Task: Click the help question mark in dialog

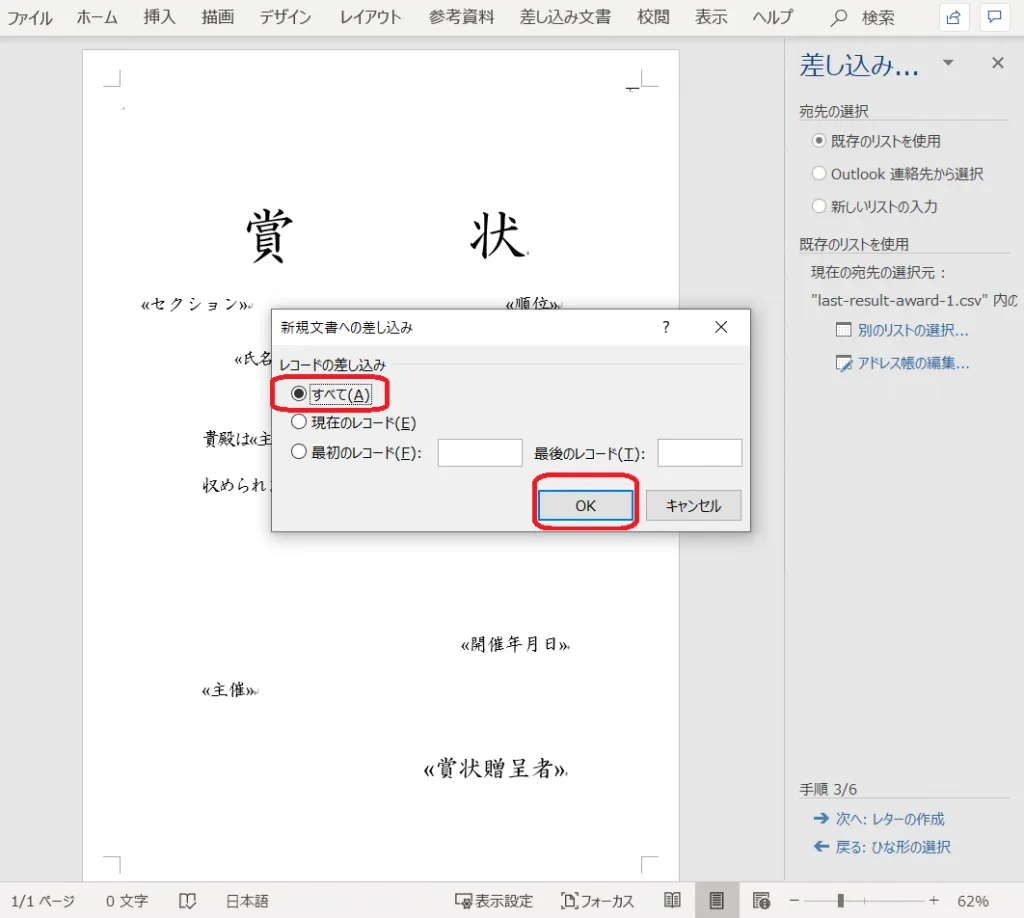Action: point(666,327)
